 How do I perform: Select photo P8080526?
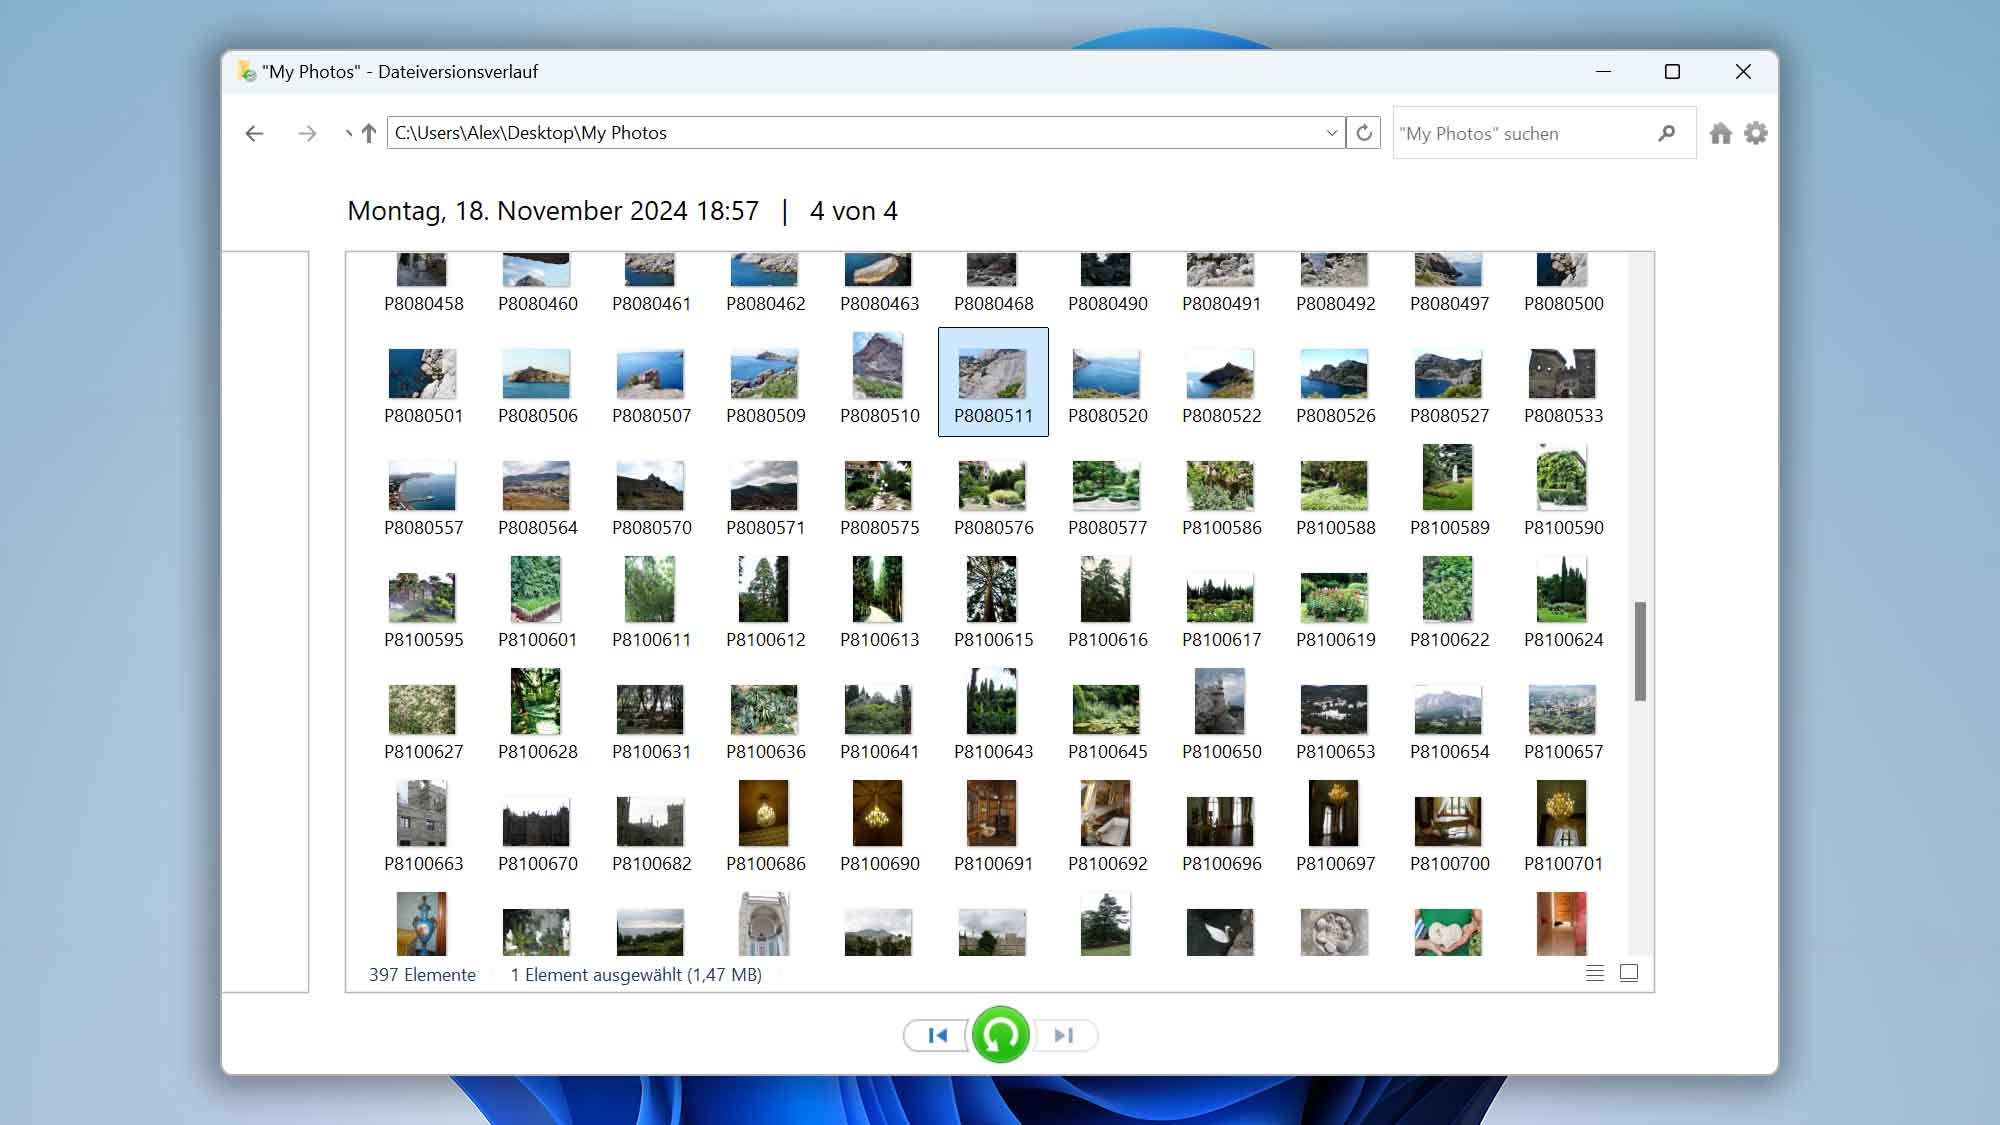coord(1336,382)
